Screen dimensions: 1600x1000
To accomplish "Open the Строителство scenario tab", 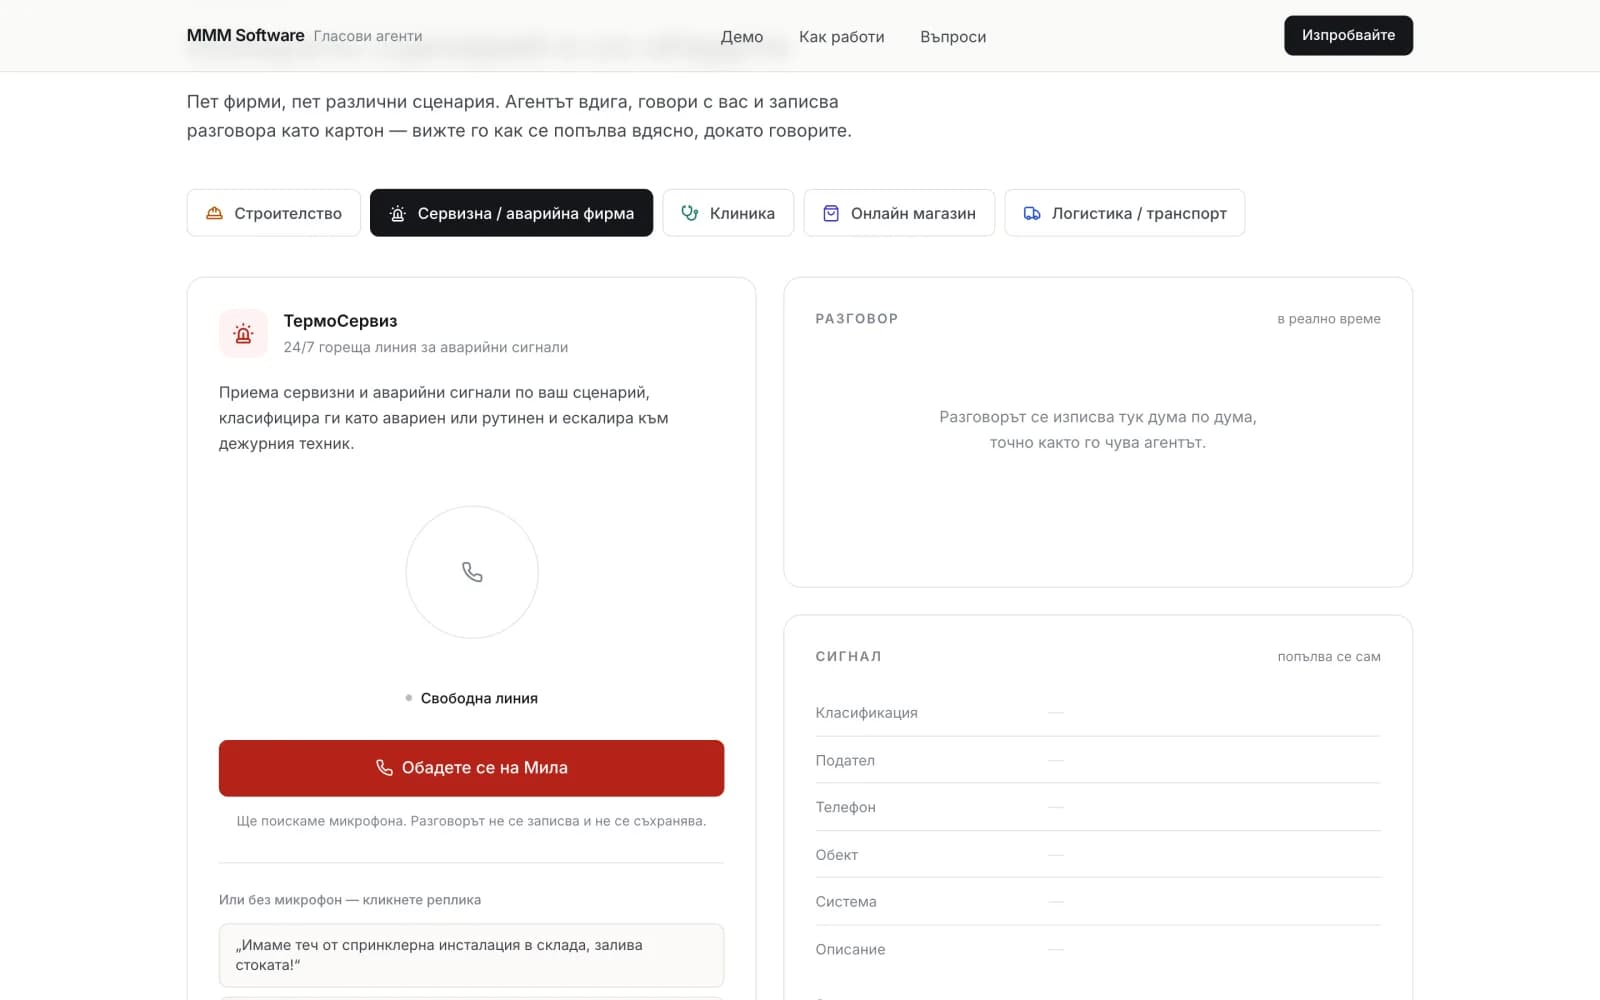I will coord(274,213).
